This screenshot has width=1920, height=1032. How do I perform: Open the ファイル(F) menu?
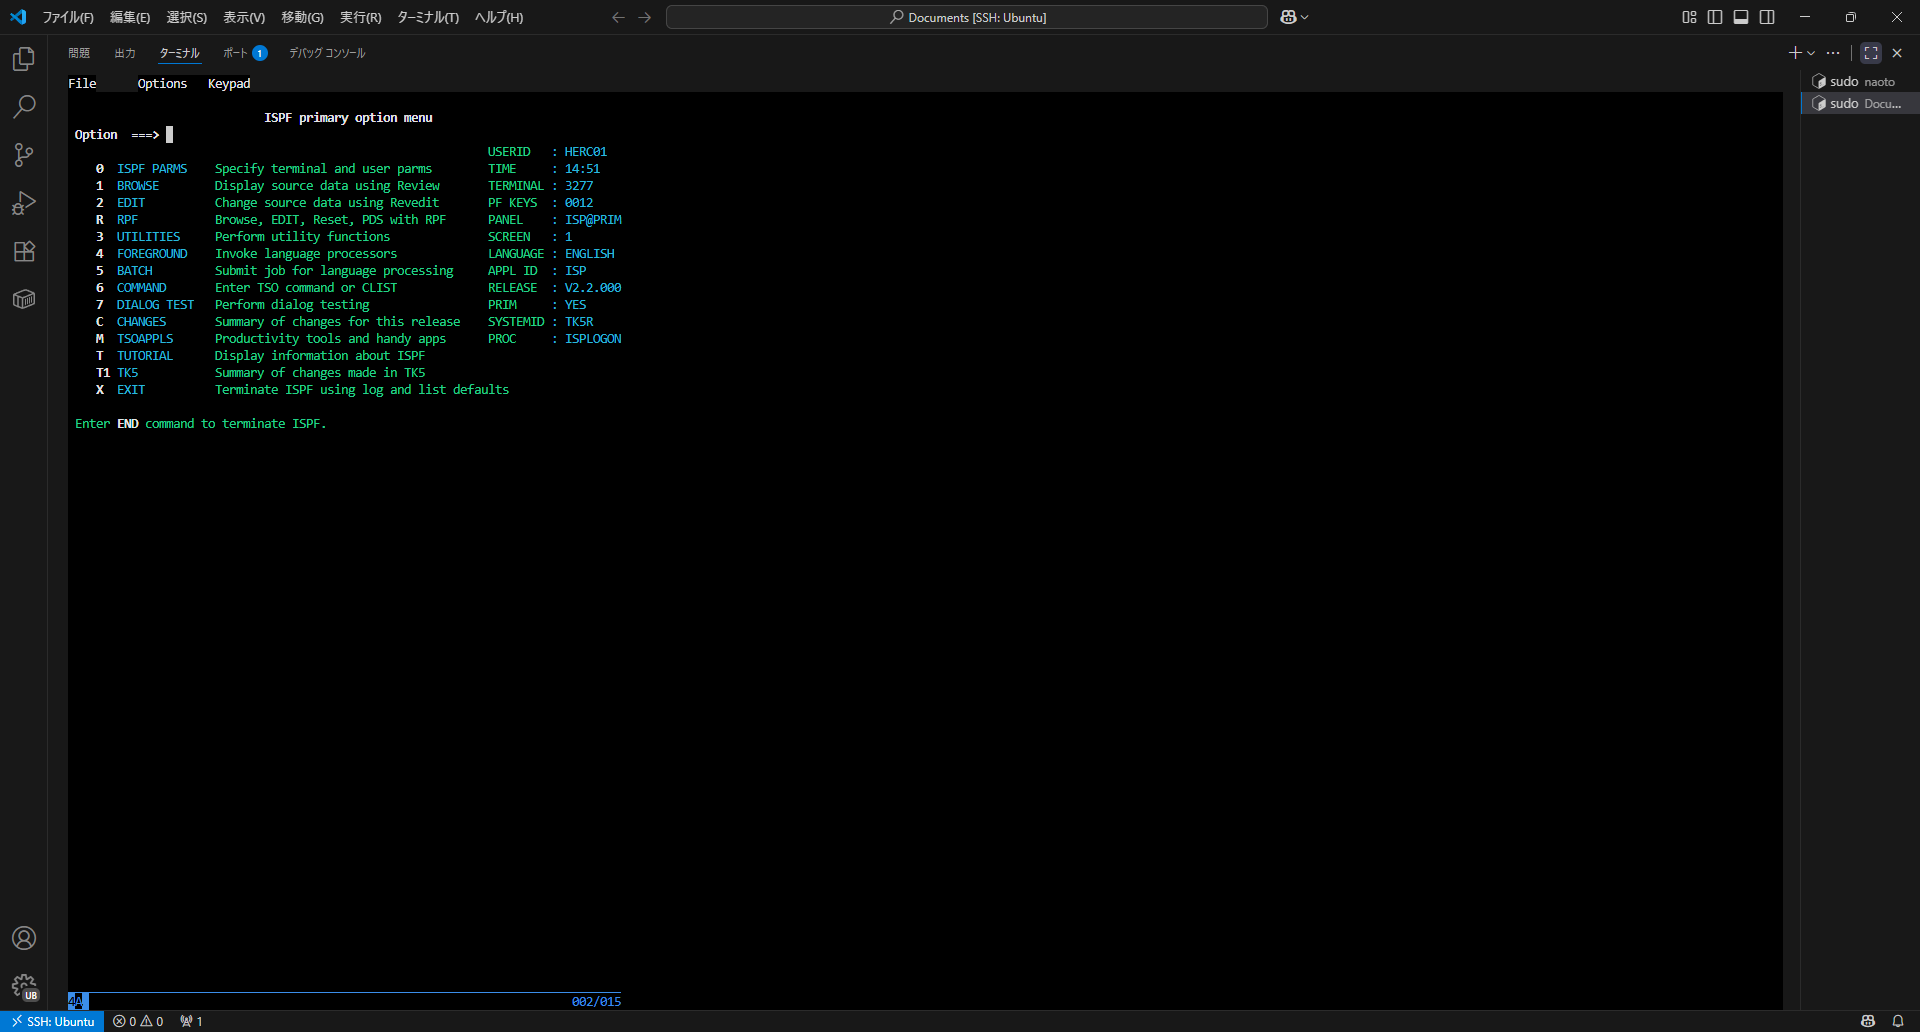(68, 17)
